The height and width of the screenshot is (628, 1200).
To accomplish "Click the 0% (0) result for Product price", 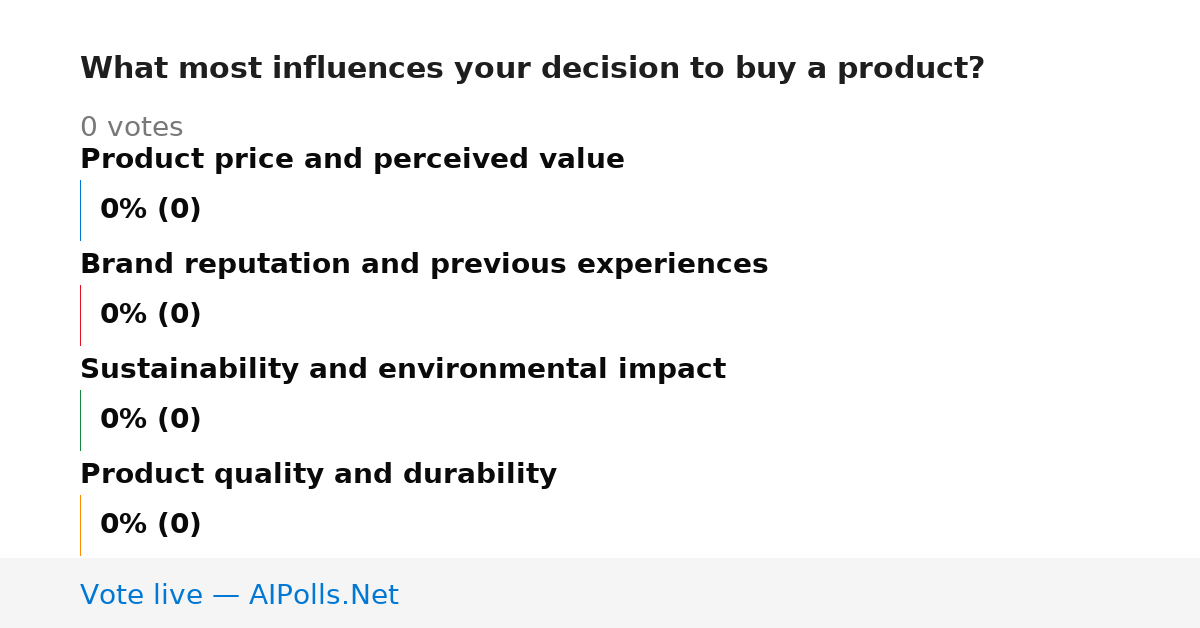I will [x=151, y=210].
